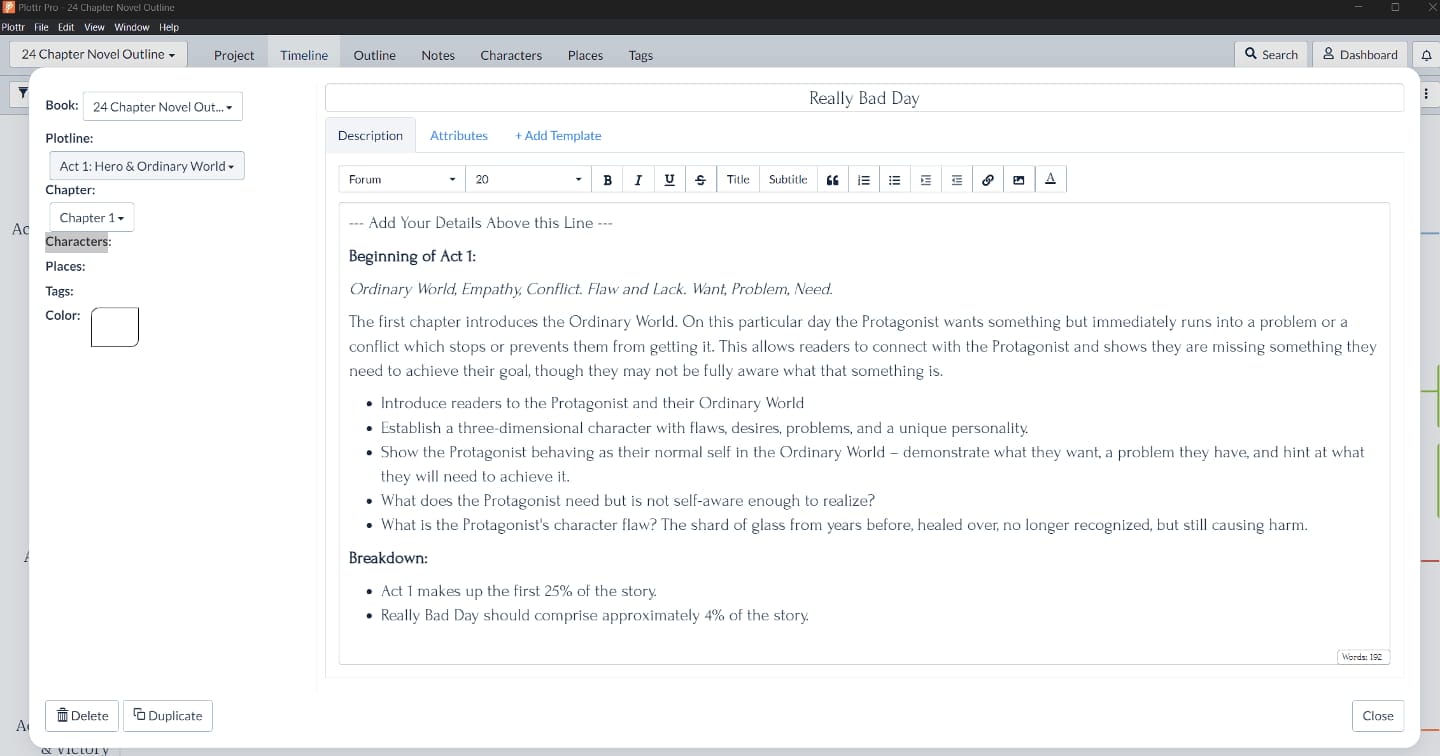Viewport: 1440px width, 756px height.
Task: Switch to the Attributes tab
Action: [x=459, y=135]
